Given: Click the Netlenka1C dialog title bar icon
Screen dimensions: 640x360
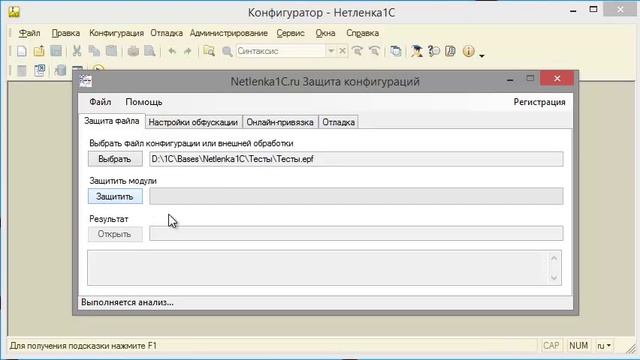Looking at the screenshot, I should 85,81.
